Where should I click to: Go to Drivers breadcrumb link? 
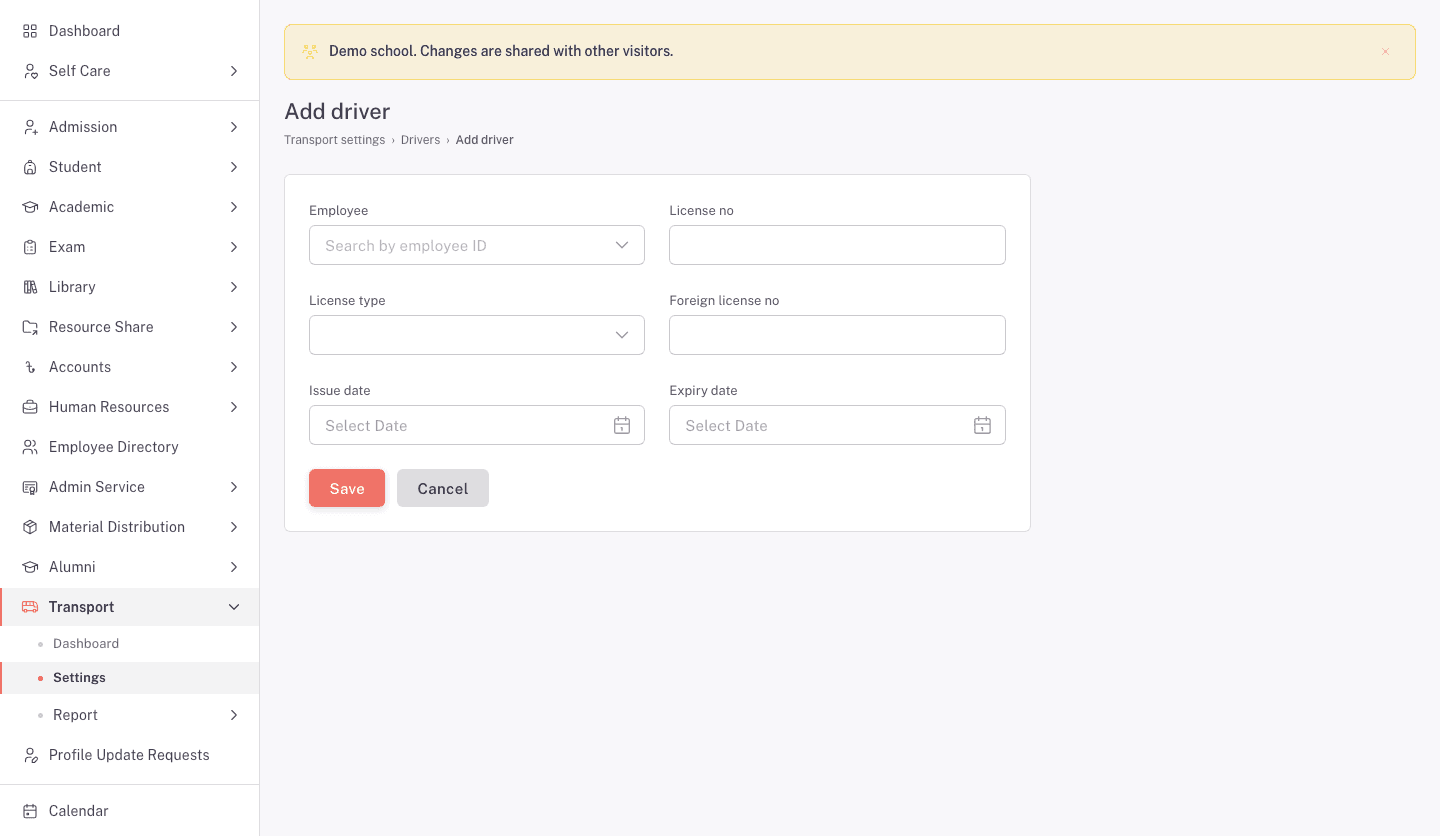click(x=420, y=140)
